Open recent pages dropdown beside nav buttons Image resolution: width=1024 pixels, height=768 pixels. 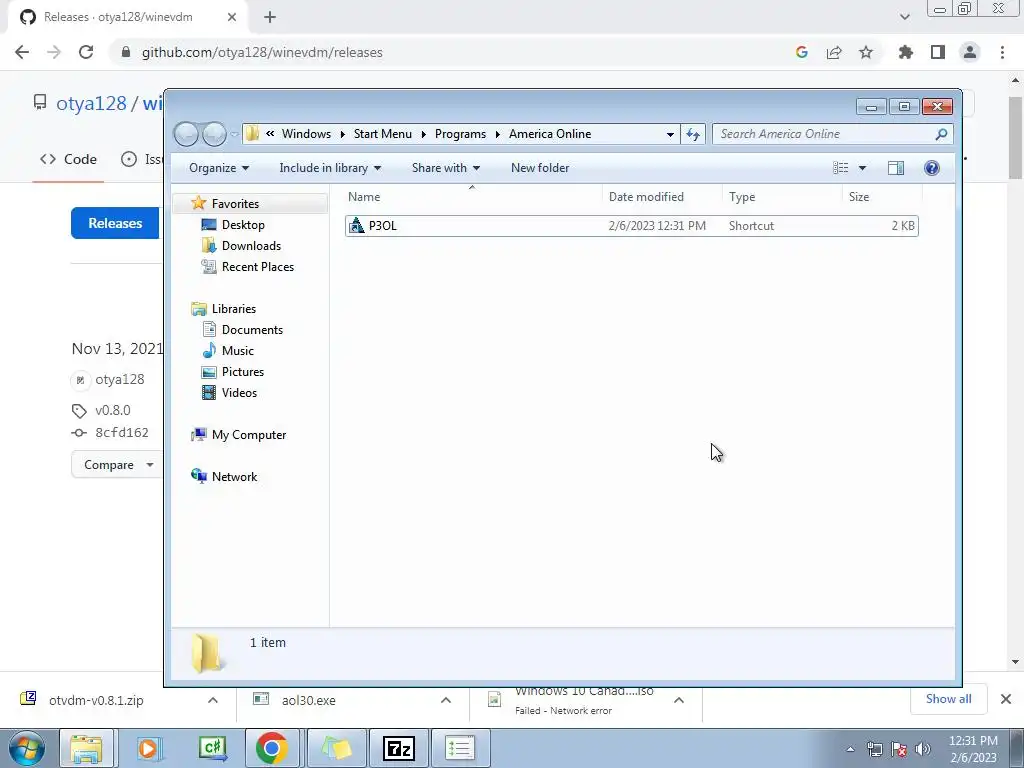coord(234,135)
